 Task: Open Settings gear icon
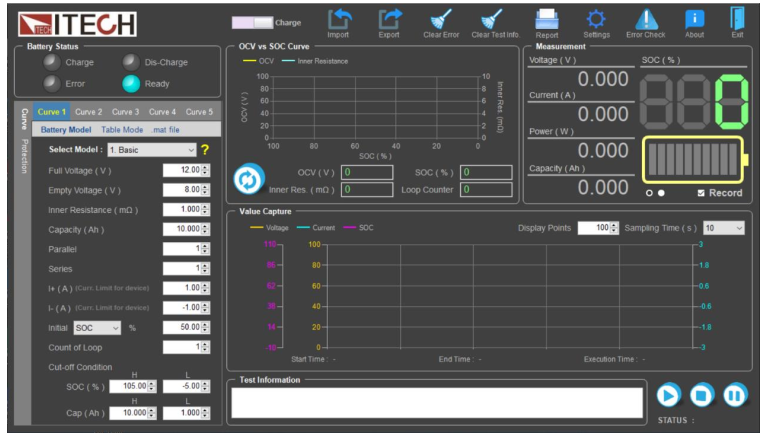(596, 19)
